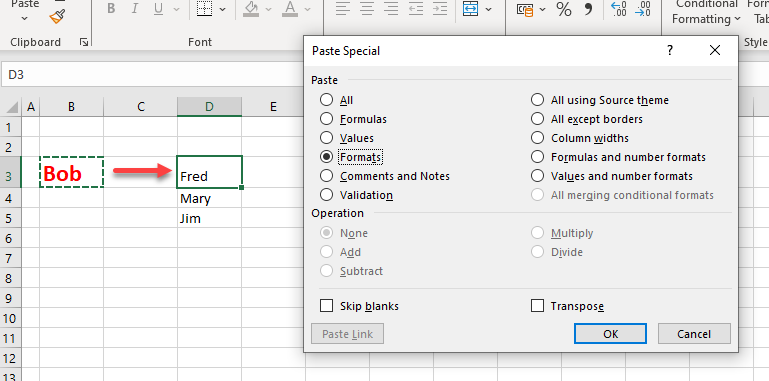Center align the text

click(367, 8)
